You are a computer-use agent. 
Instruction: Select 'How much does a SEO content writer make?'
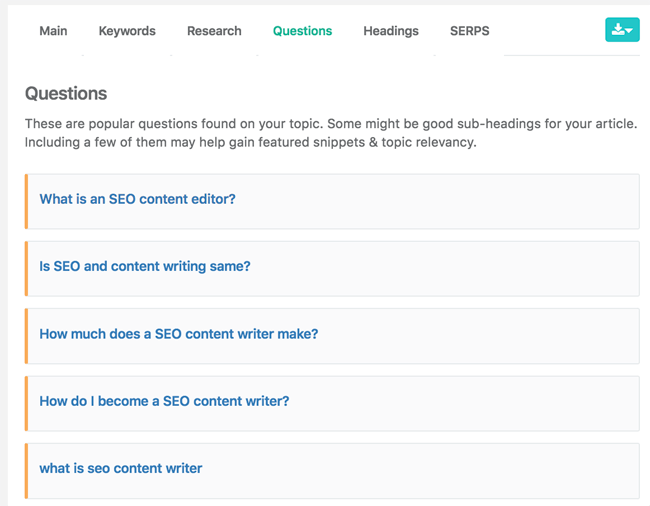(x=332, y=336)
